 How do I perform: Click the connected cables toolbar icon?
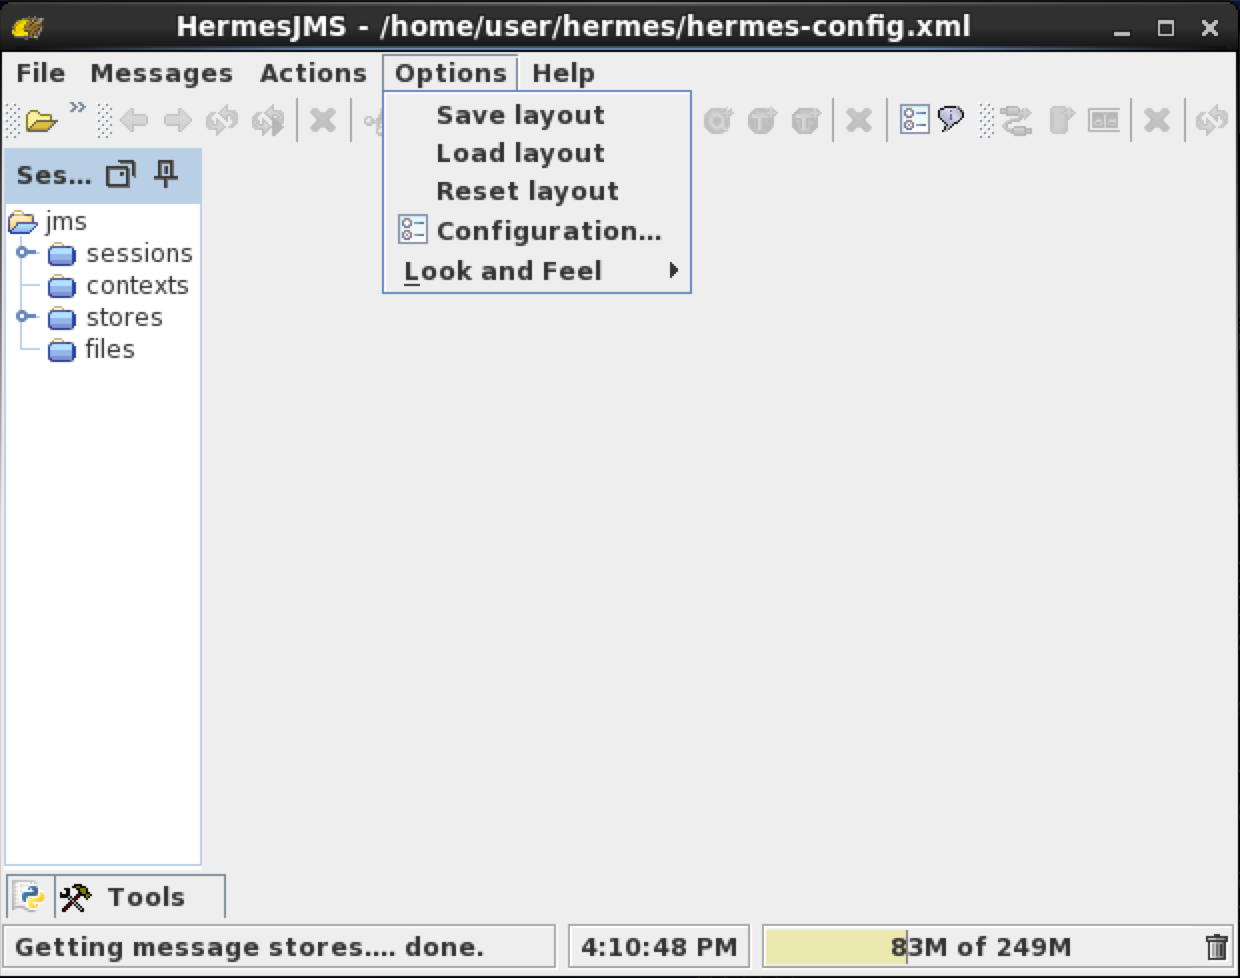coord(1017,121)
